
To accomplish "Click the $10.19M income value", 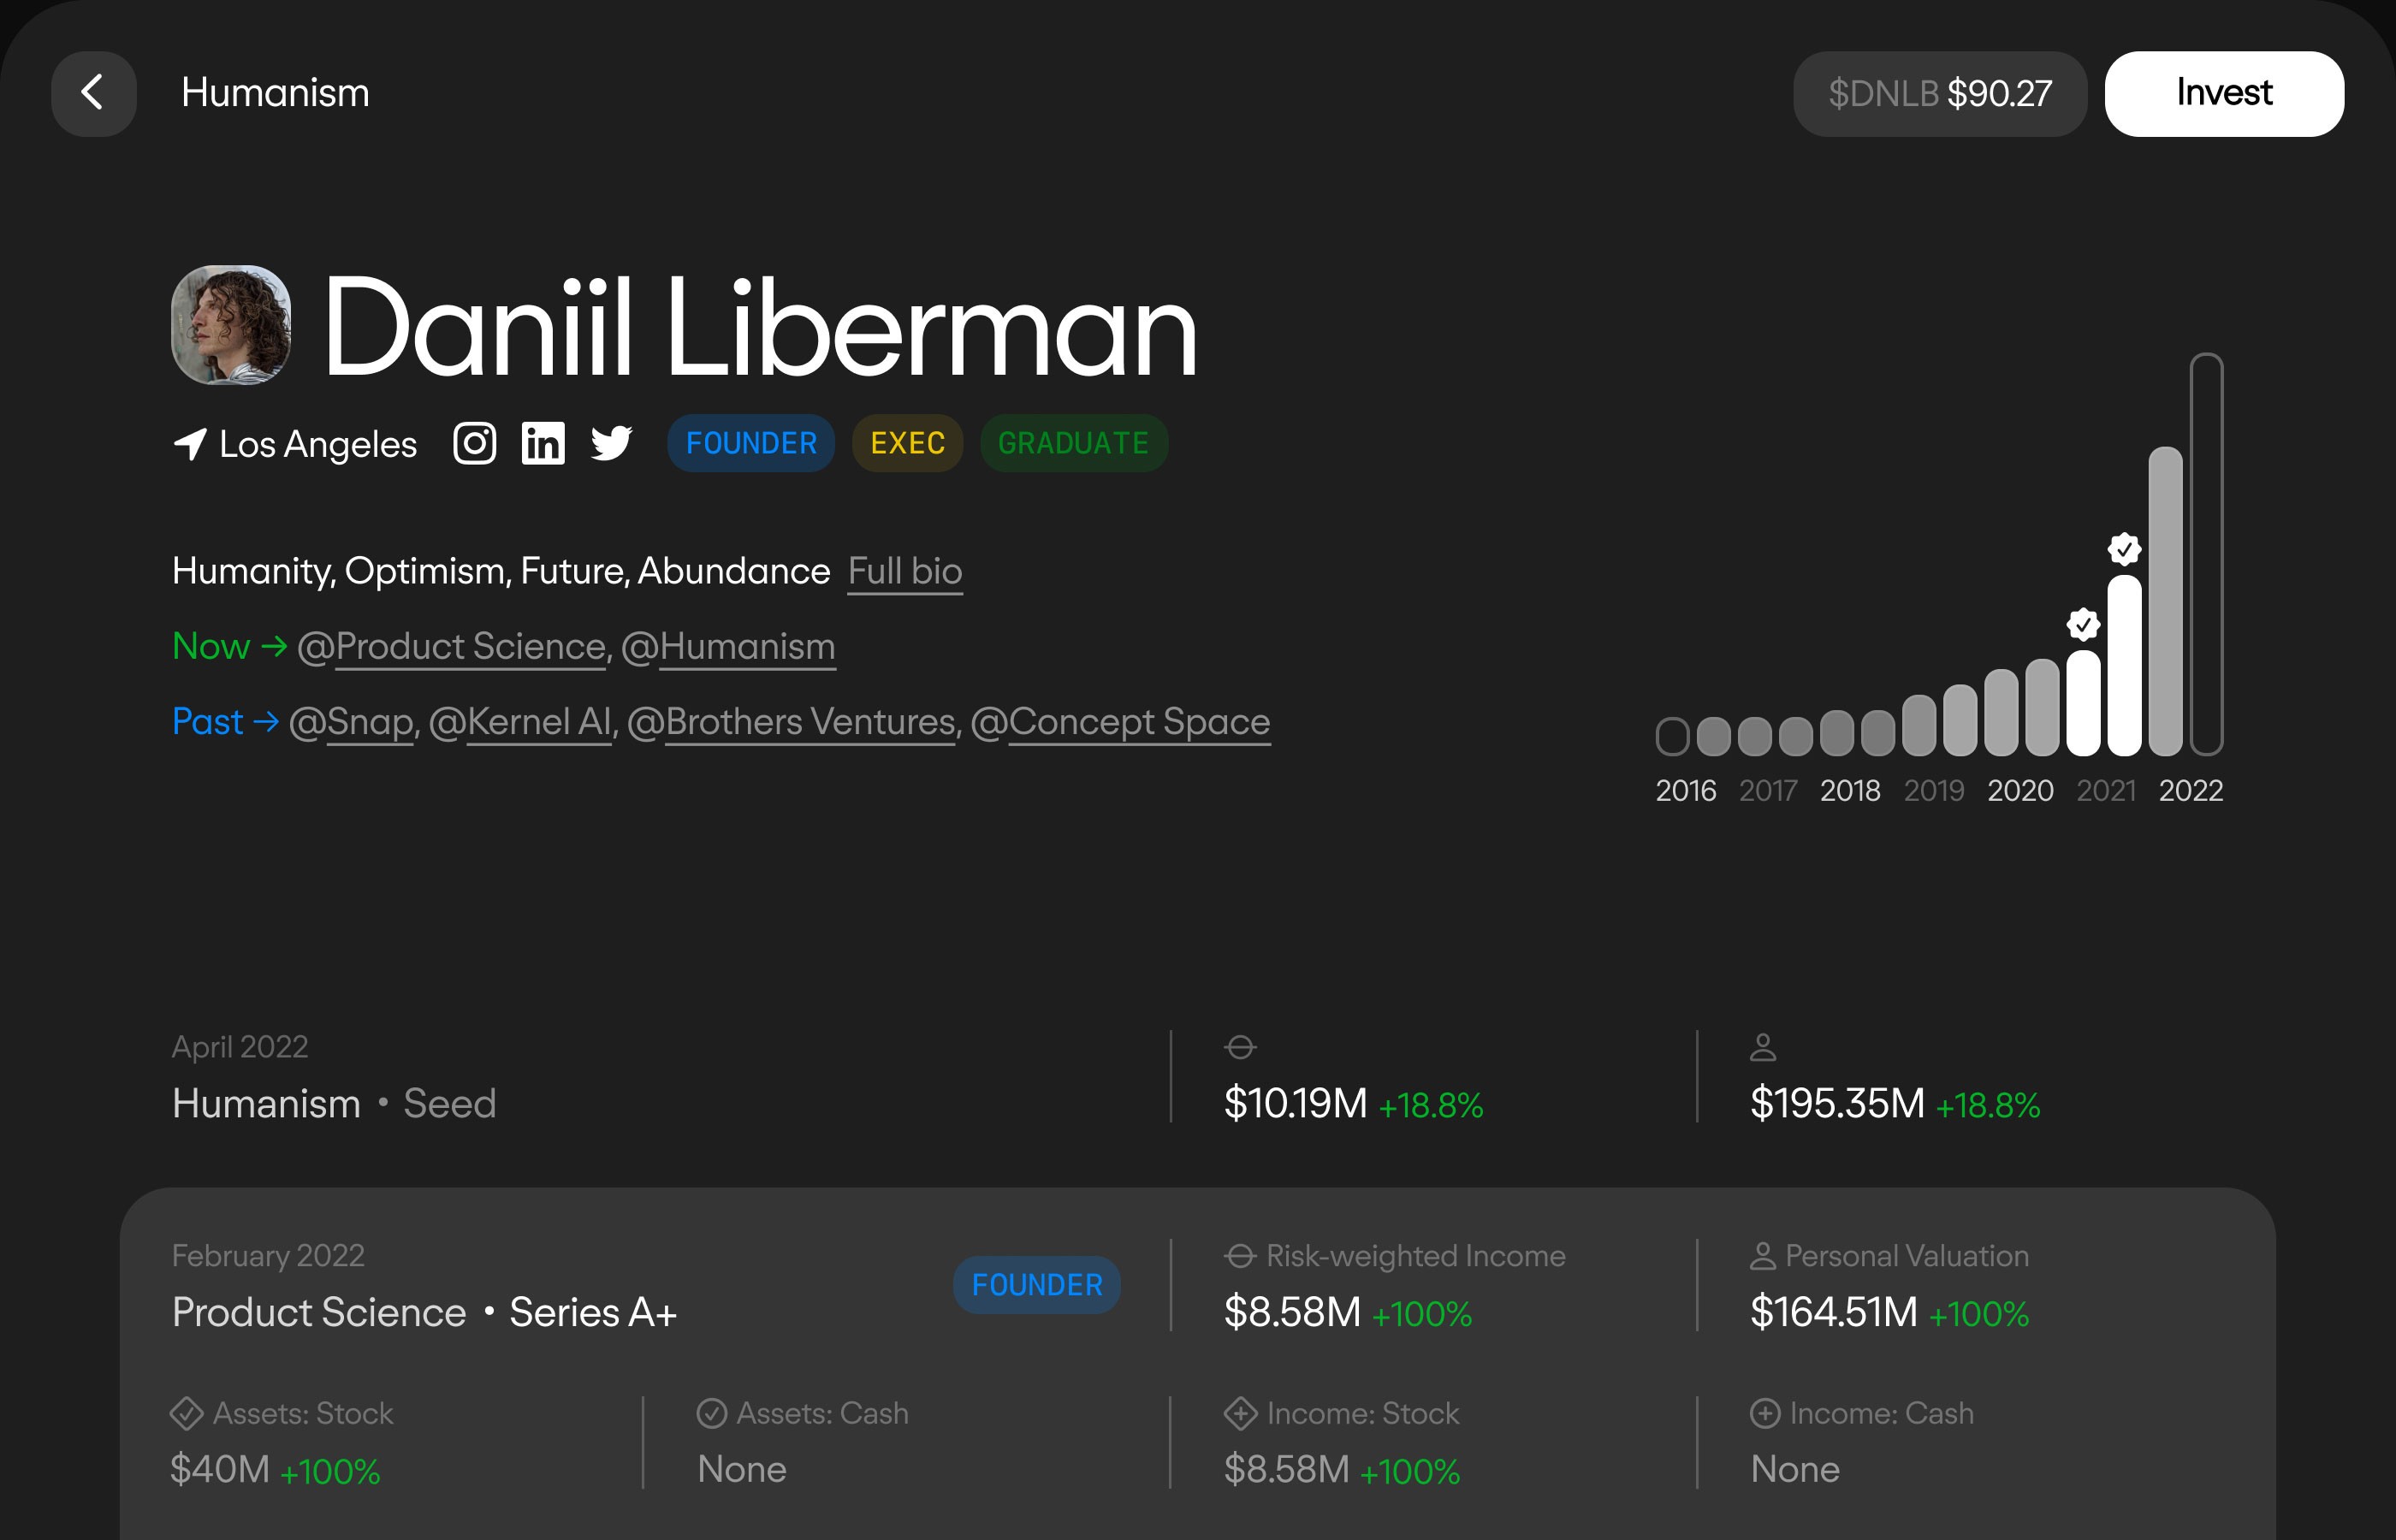I will point(1295,1104).
